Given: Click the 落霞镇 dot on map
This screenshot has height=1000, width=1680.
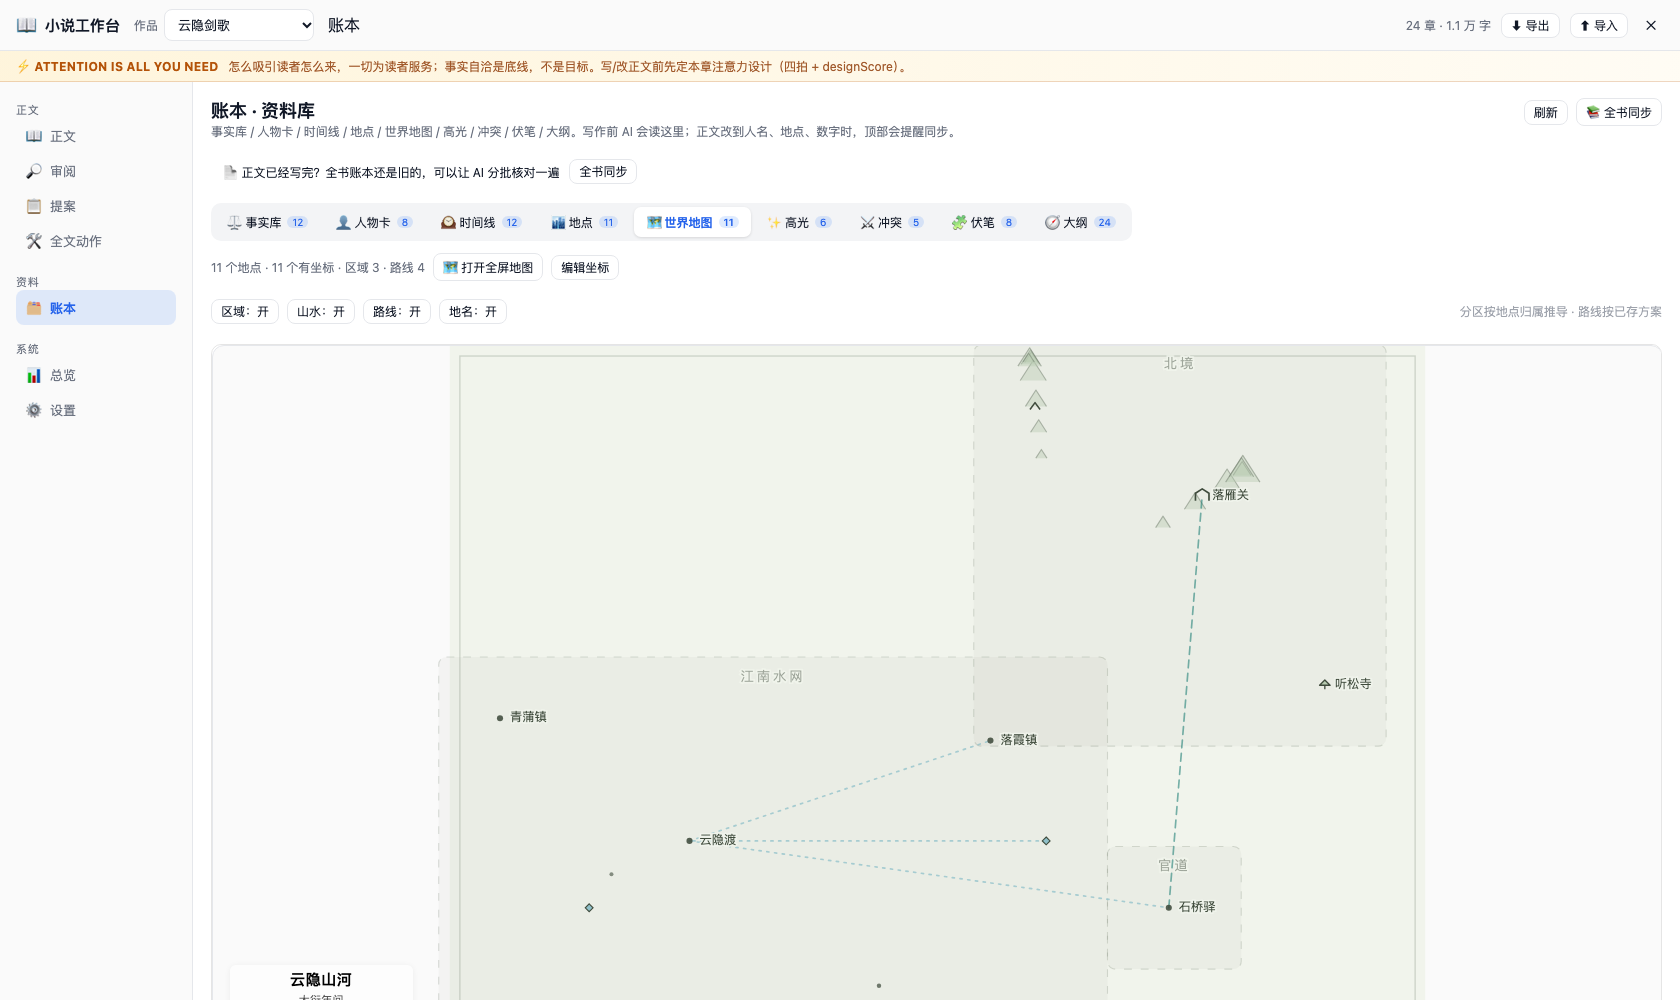Looking at the screenshot, I should click(x=990, y=740).
